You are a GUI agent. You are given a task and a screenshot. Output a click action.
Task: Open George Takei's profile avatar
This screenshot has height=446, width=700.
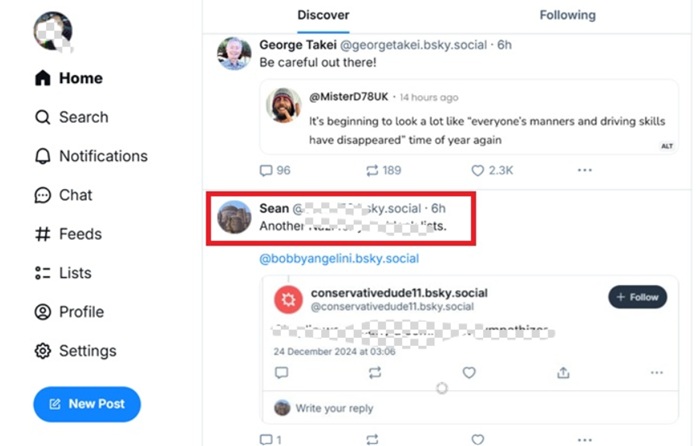(x=234, y=53)
